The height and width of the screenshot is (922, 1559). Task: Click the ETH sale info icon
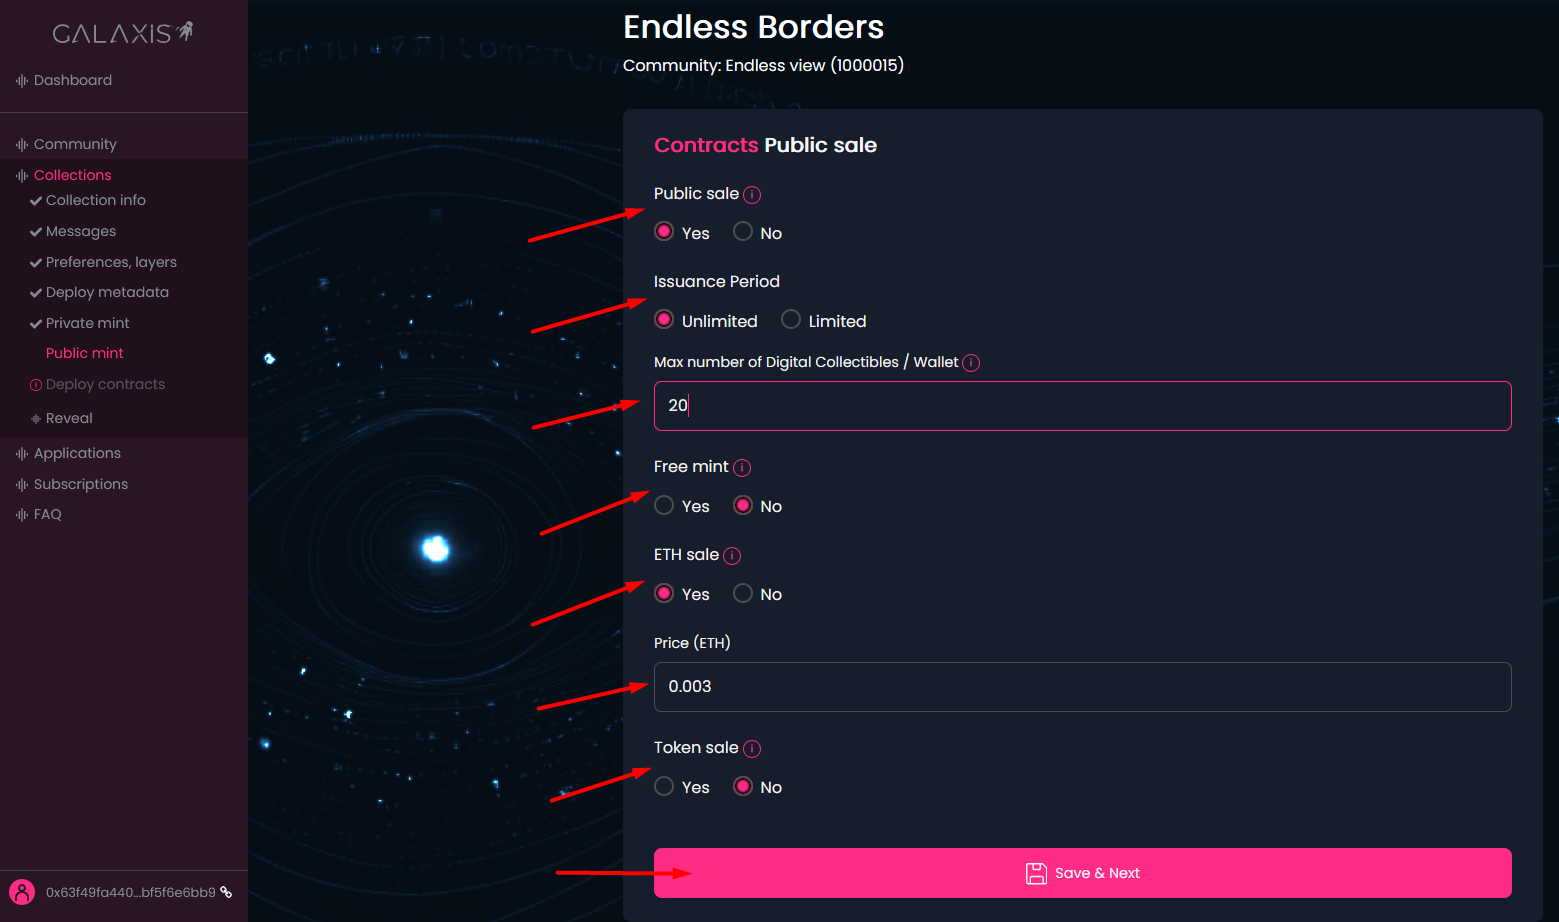(732, 556)
